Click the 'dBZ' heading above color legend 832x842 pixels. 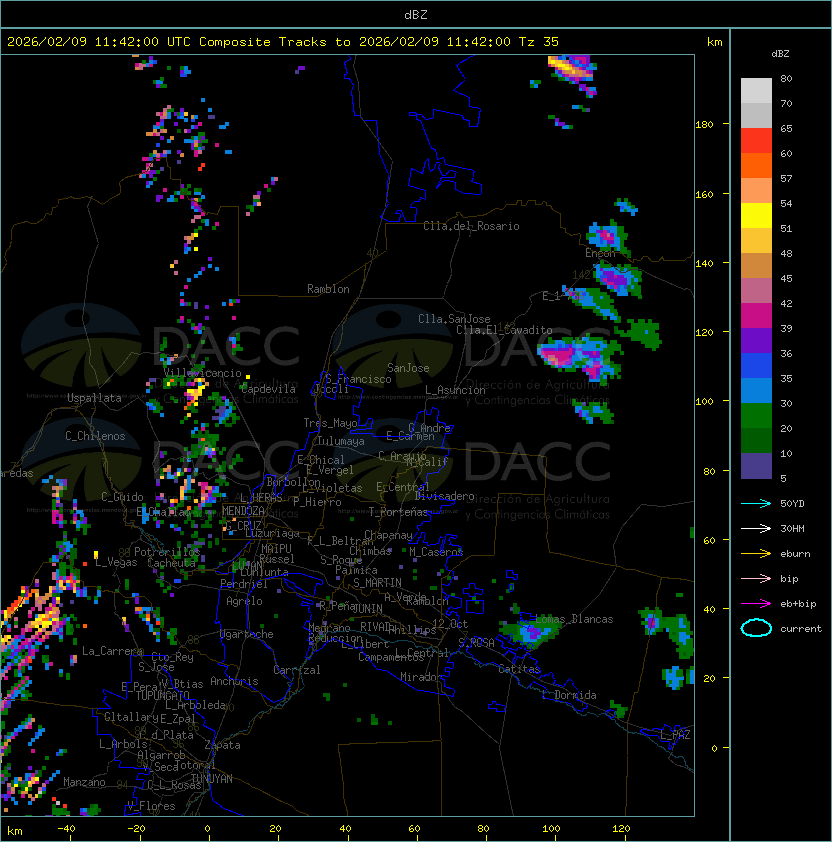(780, 54)
